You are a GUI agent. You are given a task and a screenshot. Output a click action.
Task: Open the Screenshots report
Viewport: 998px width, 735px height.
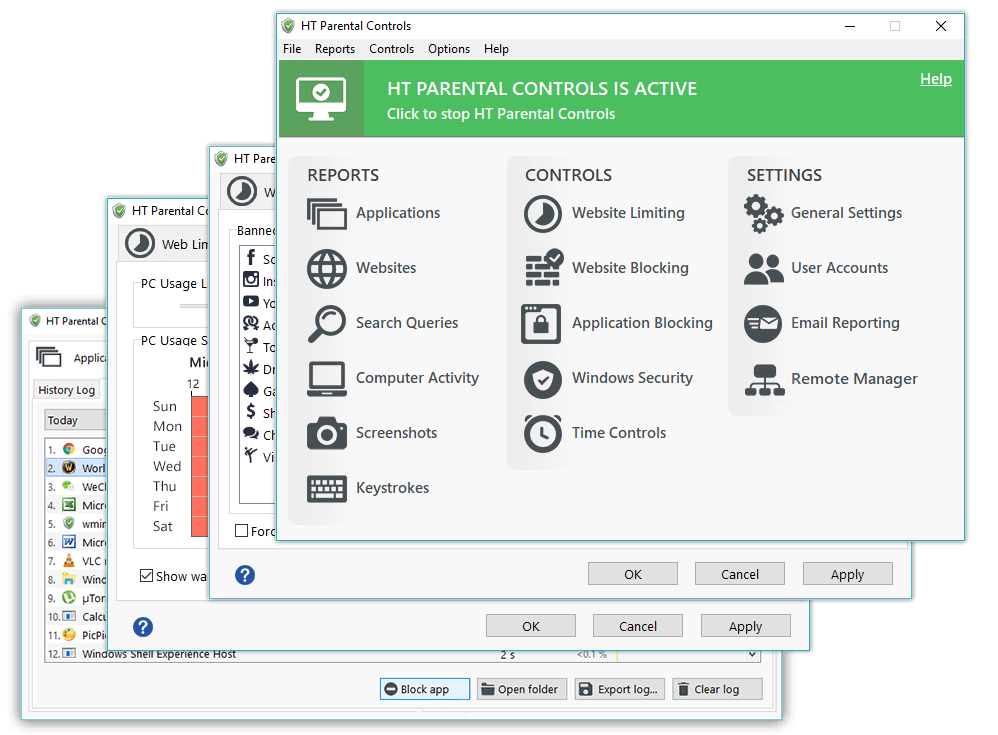tap(396, 433)
